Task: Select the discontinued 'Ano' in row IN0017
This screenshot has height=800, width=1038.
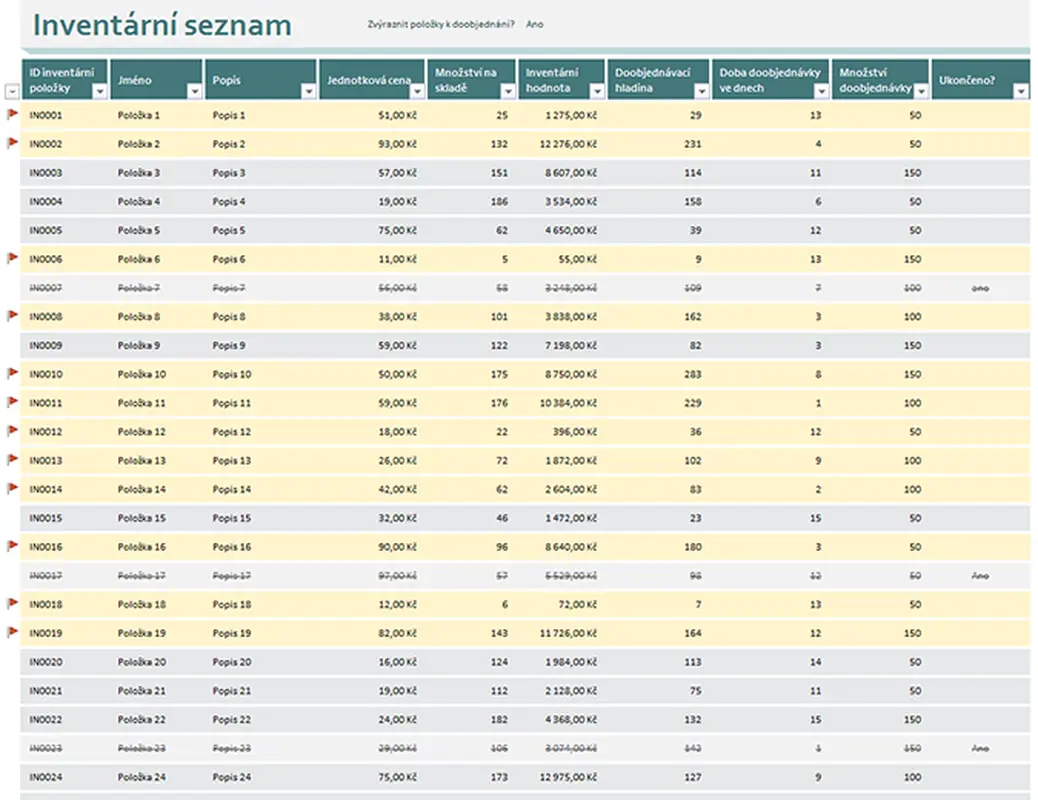Action: tap(980, 576)
